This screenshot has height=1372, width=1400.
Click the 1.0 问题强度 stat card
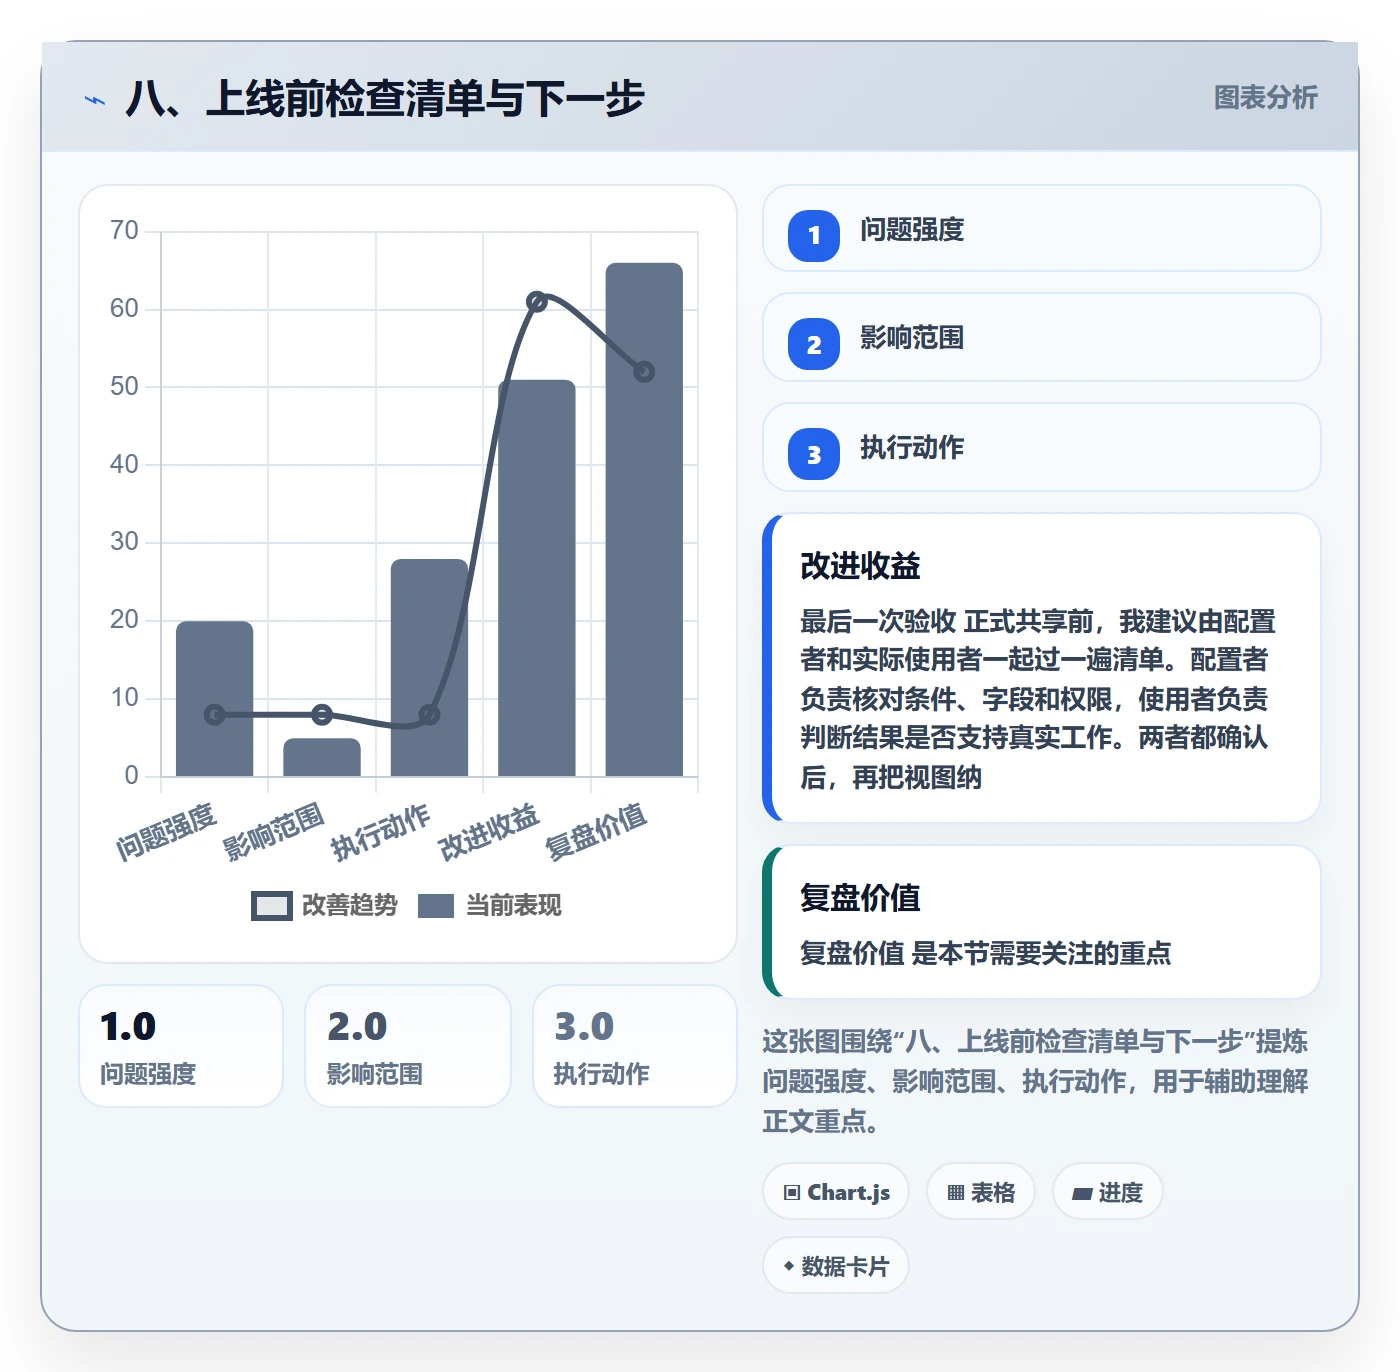181,1046
